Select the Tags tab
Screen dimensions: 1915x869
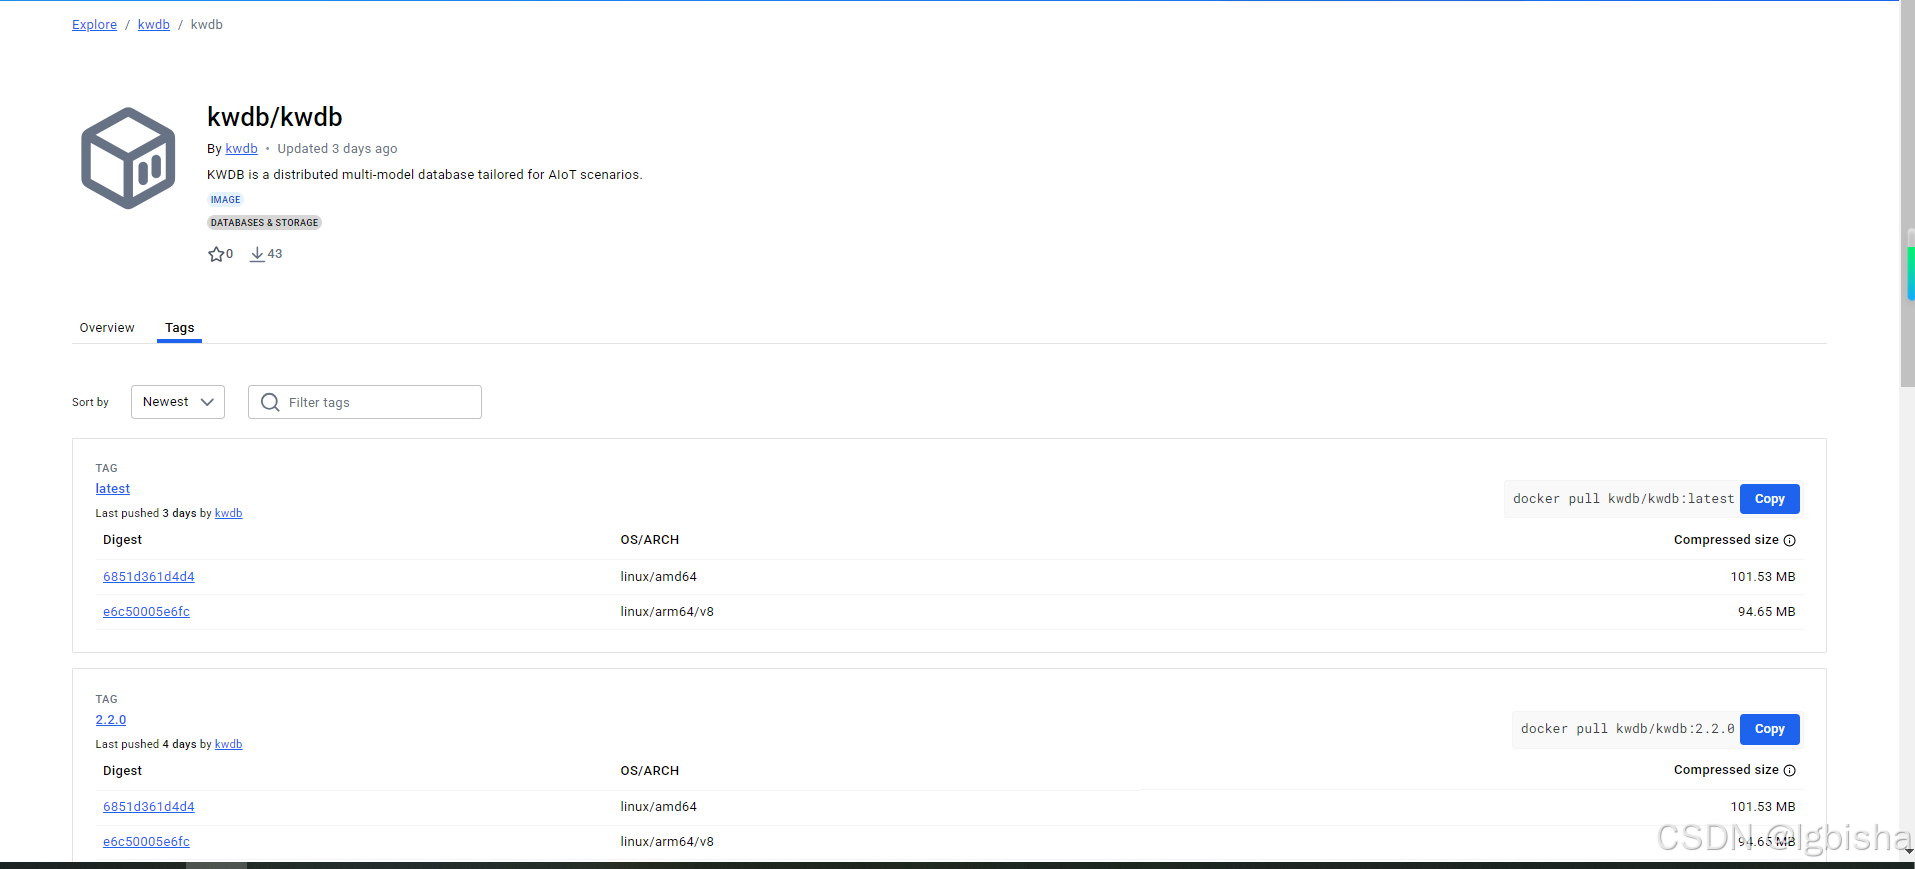pos(180,328)
